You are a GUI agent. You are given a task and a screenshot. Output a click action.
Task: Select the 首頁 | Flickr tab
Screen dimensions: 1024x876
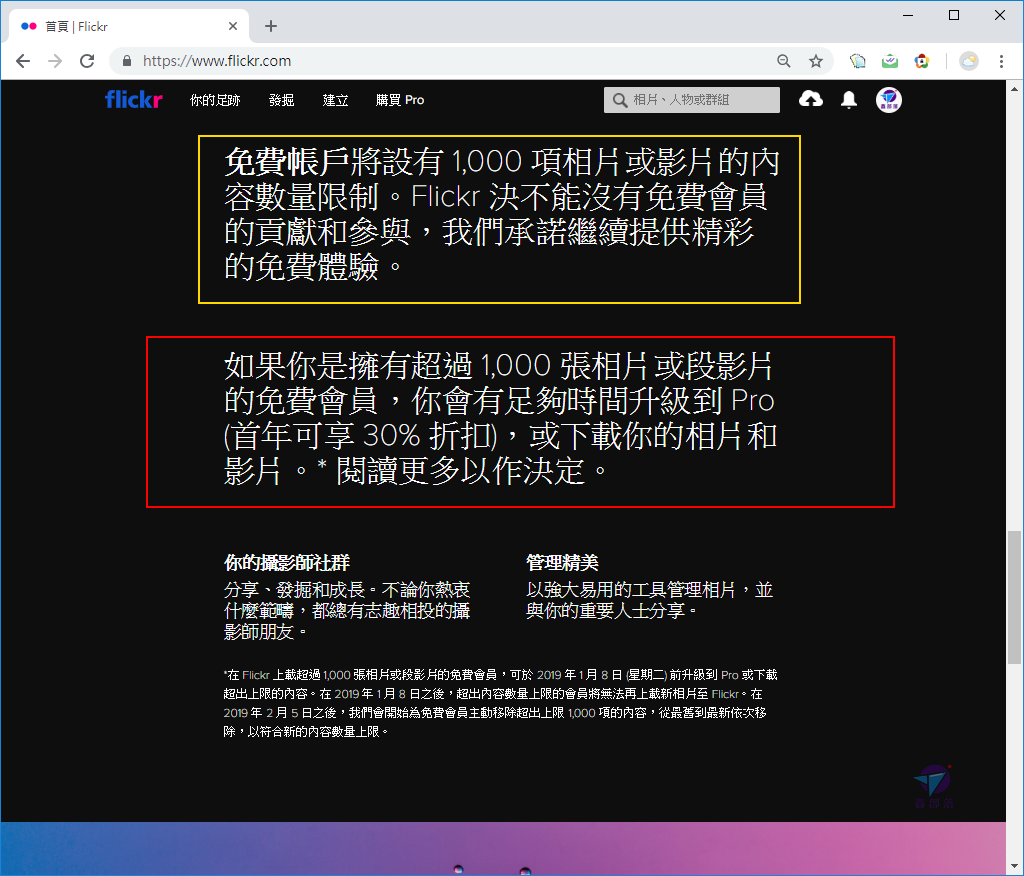click(129, 27)
